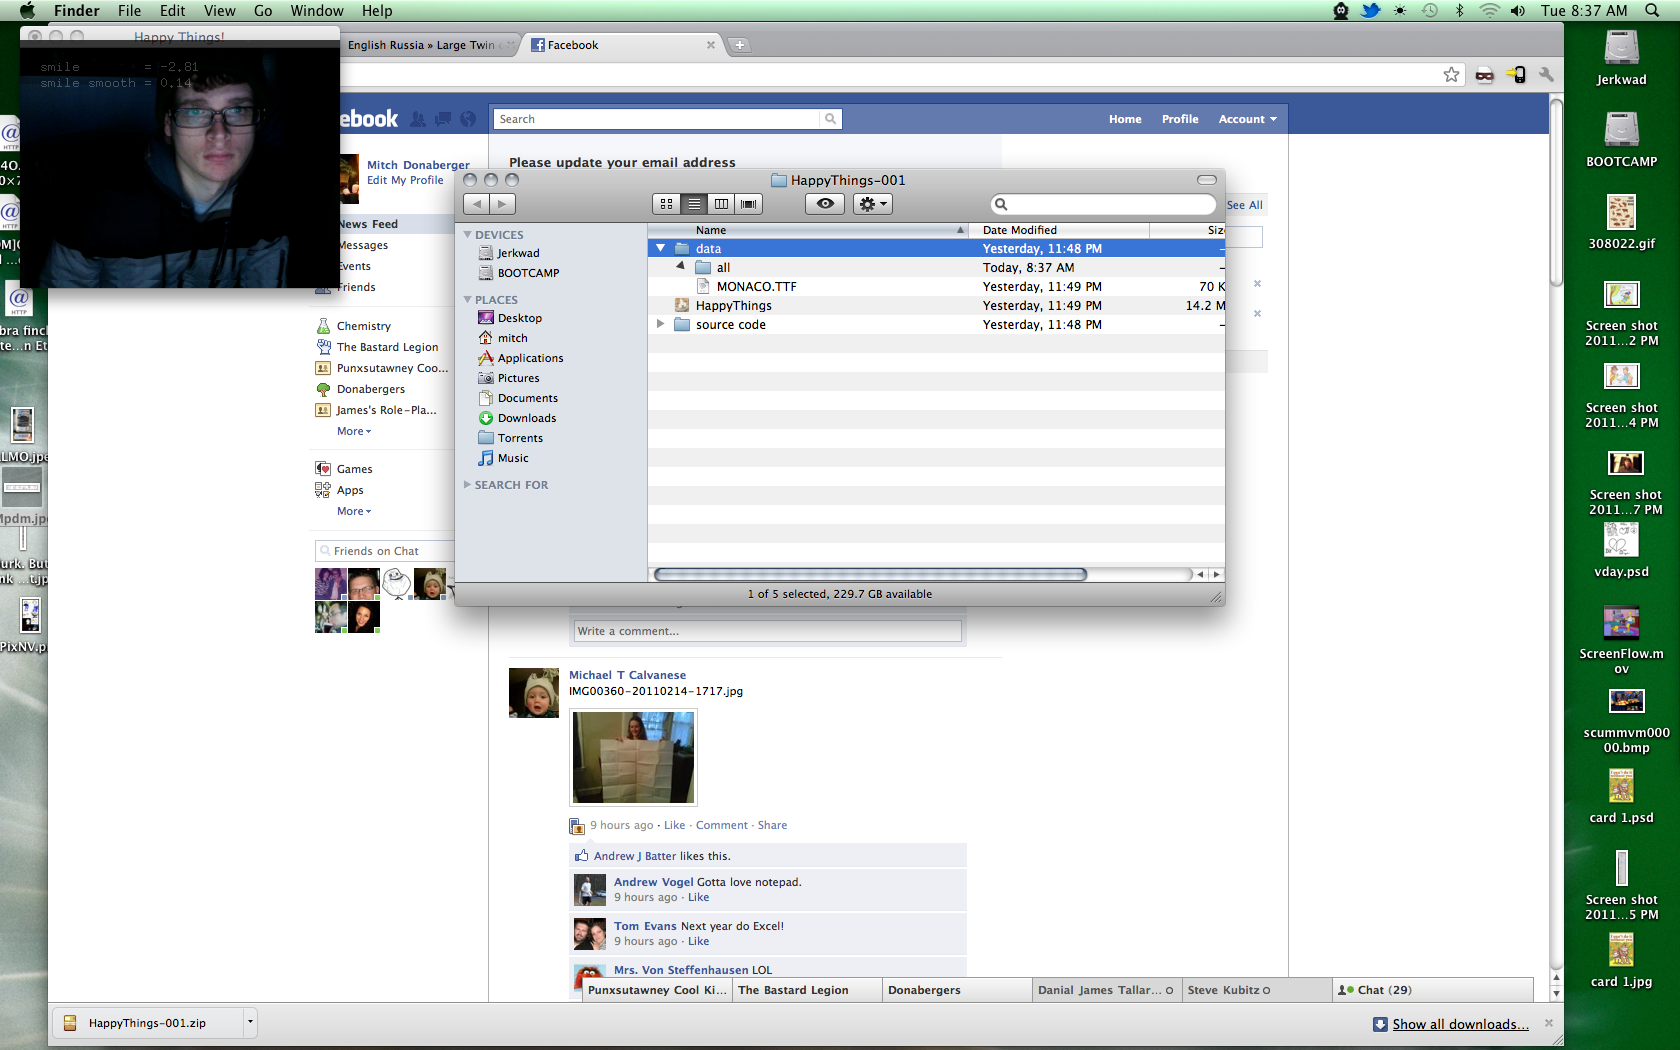Expand the source code folder

660,324
